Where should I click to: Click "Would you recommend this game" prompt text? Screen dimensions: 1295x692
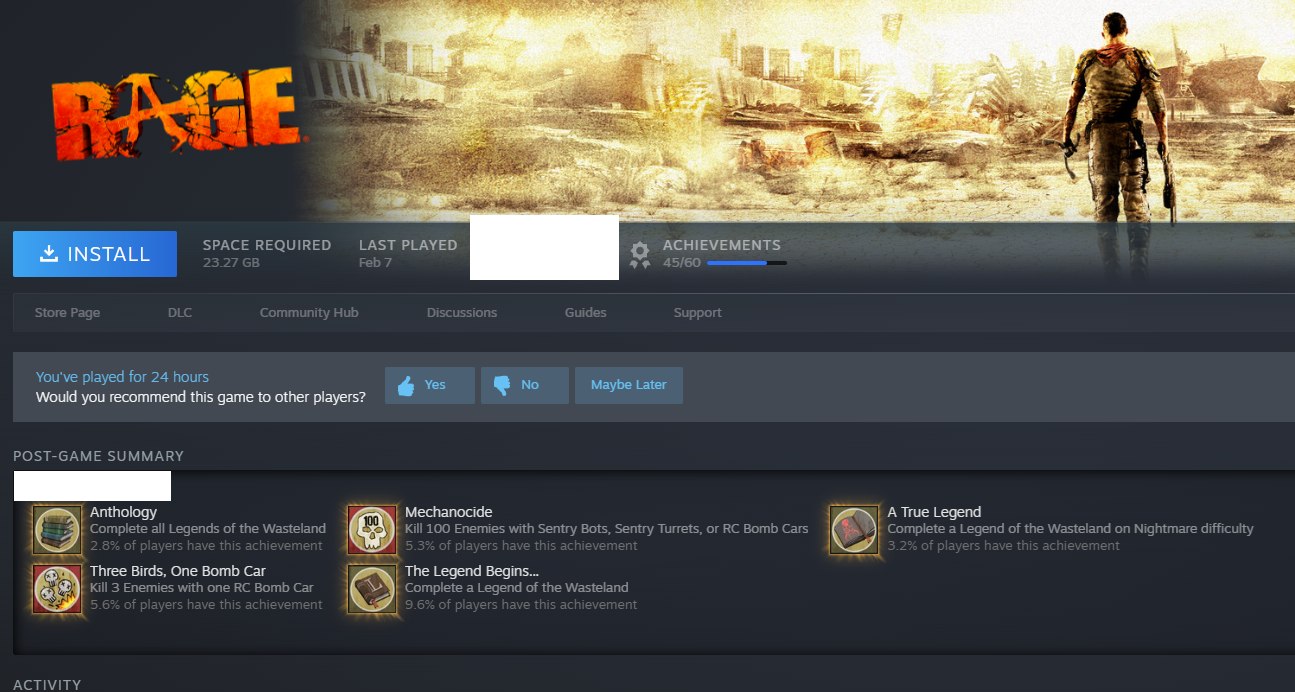click(201, 397)
